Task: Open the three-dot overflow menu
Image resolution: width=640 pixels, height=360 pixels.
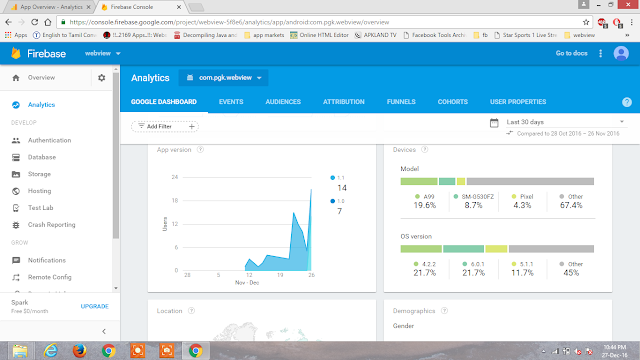Action: coord(600,53)
